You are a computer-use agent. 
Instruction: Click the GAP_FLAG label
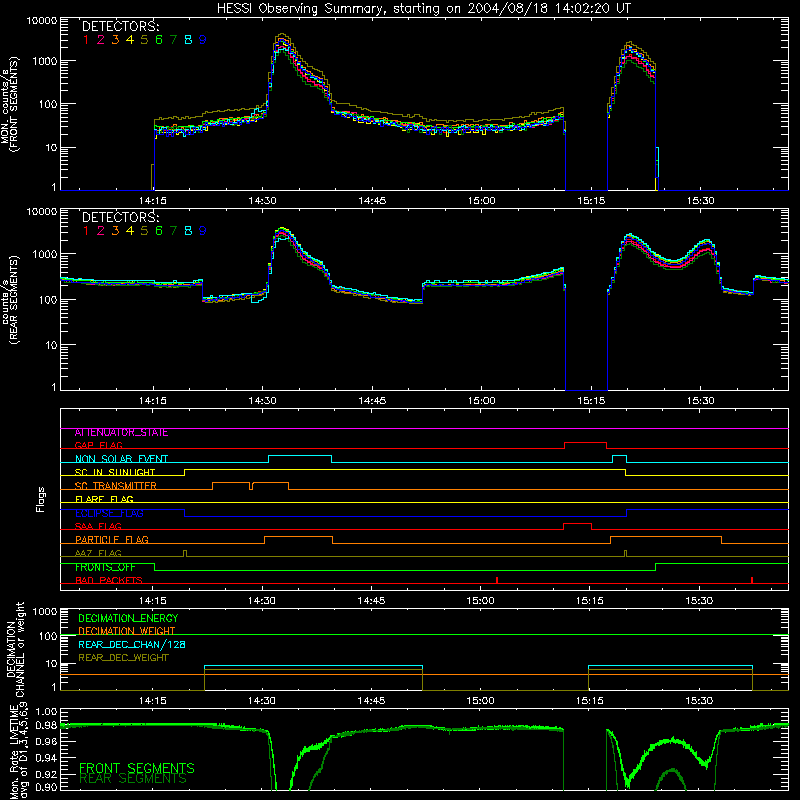pos(98,445)
